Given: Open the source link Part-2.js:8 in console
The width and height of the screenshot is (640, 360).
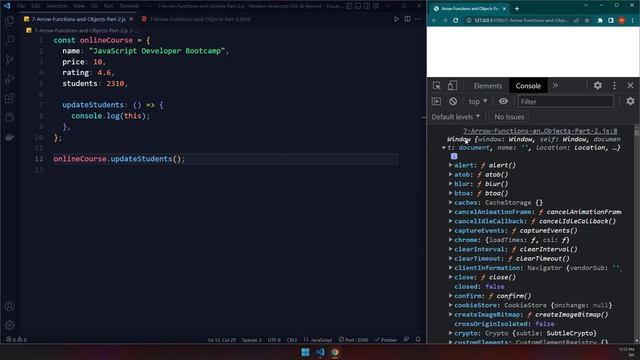Looking at the screenshot, I should (x=540, y=131).
